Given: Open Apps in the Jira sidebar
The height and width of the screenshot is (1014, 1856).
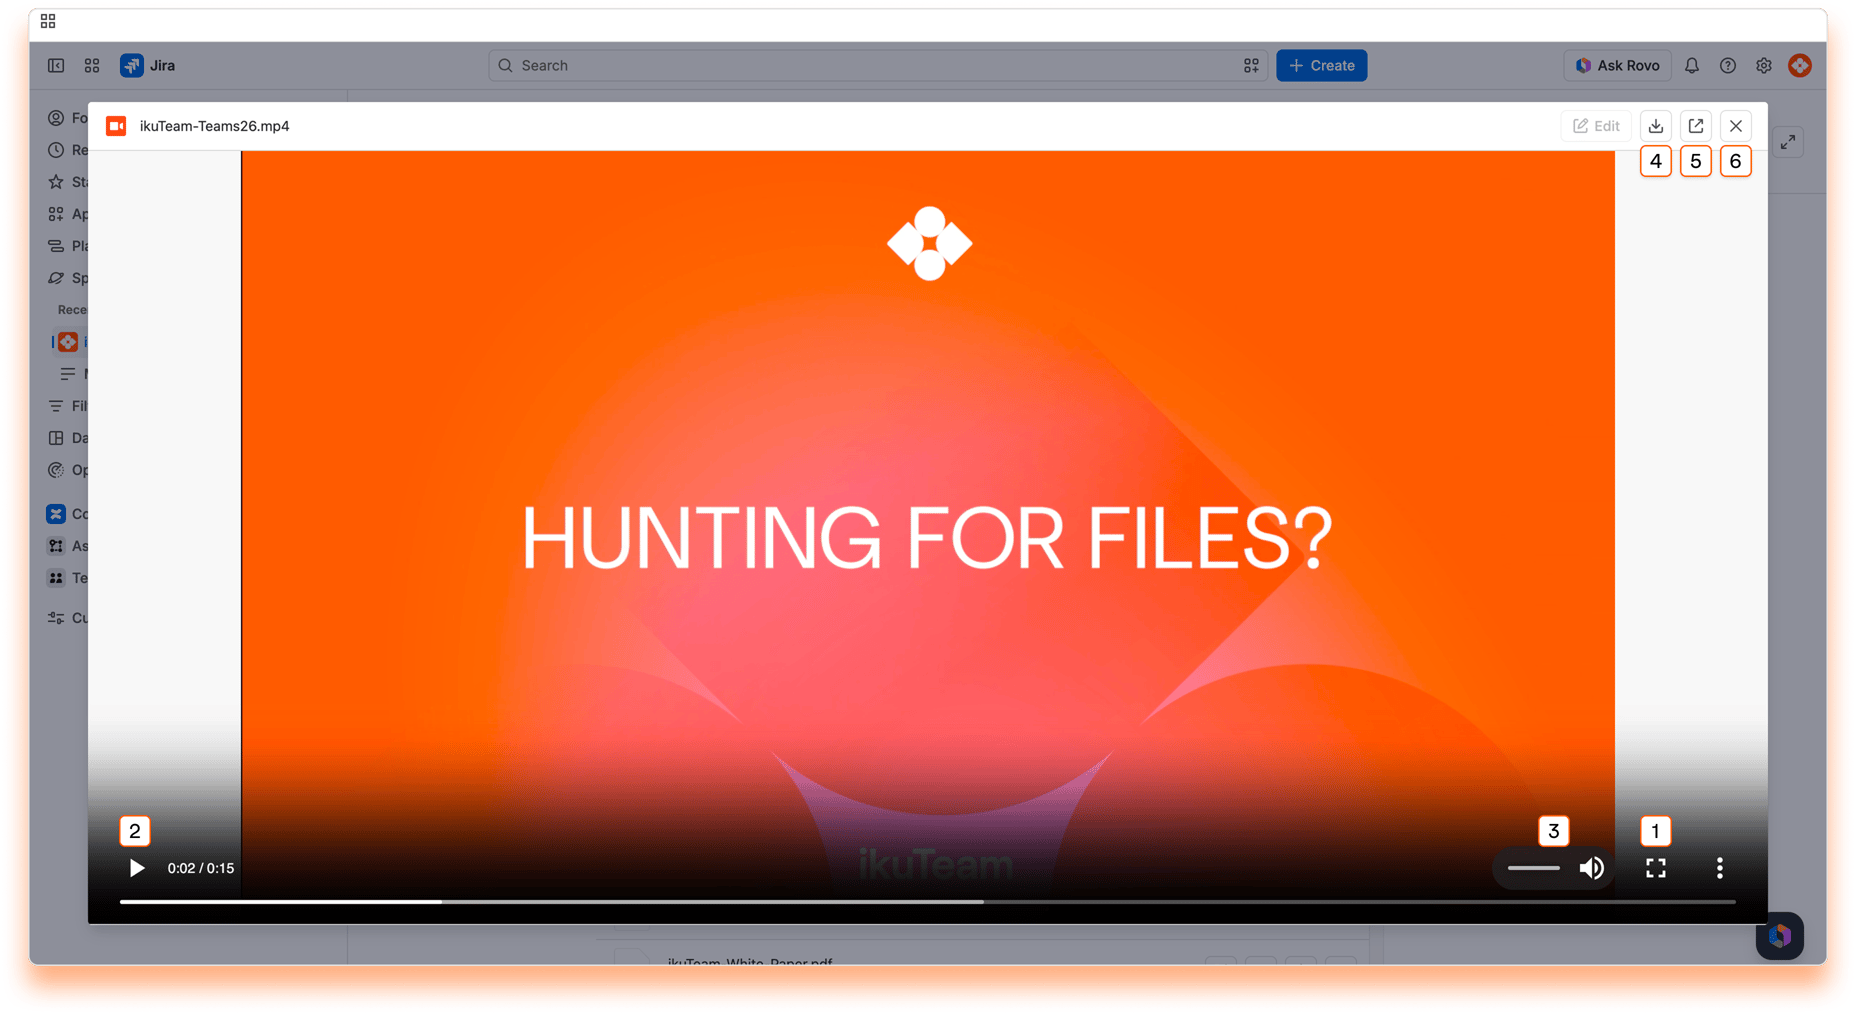Looking at the screenshot, I should tap(67, 214).
